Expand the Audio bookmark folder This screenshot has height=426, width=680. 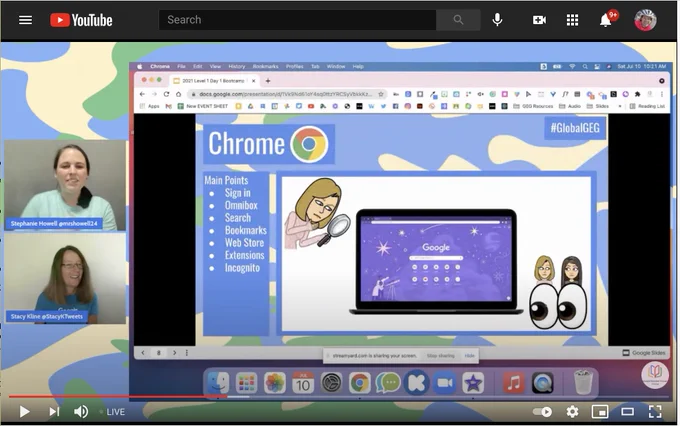pyautogui.click(x=570, y=106)
